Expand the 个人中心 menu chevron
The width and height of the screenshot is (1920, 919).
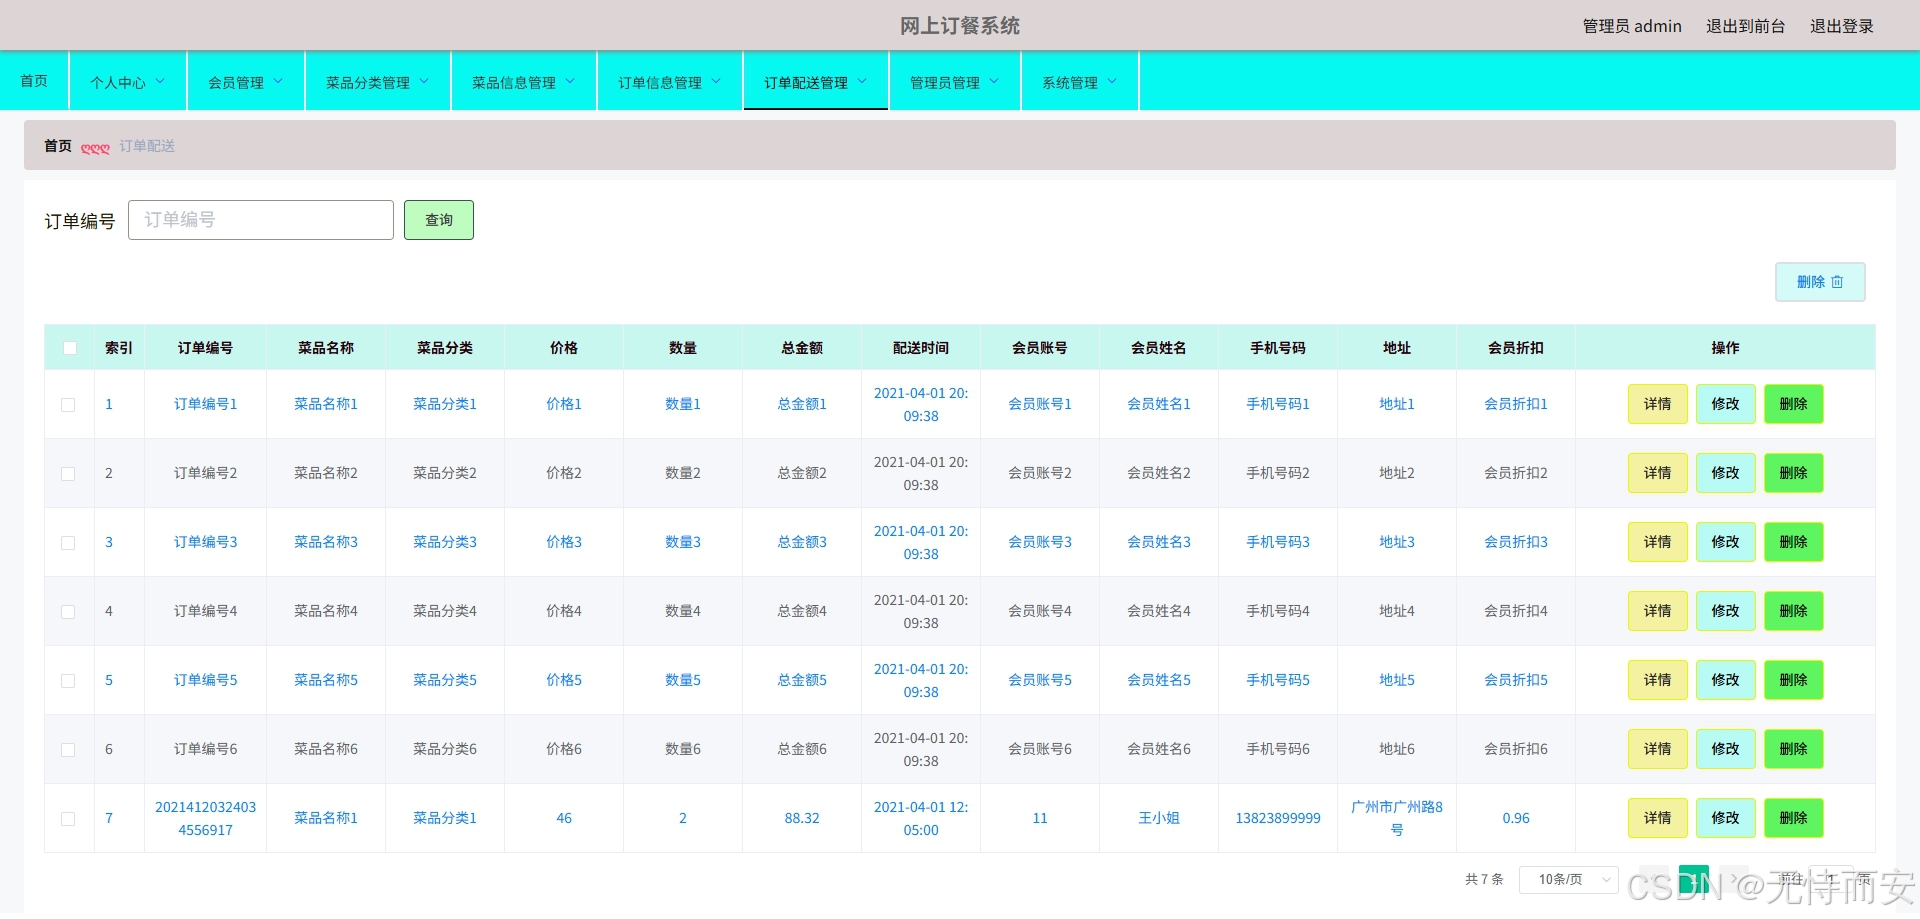coord(160,82)
